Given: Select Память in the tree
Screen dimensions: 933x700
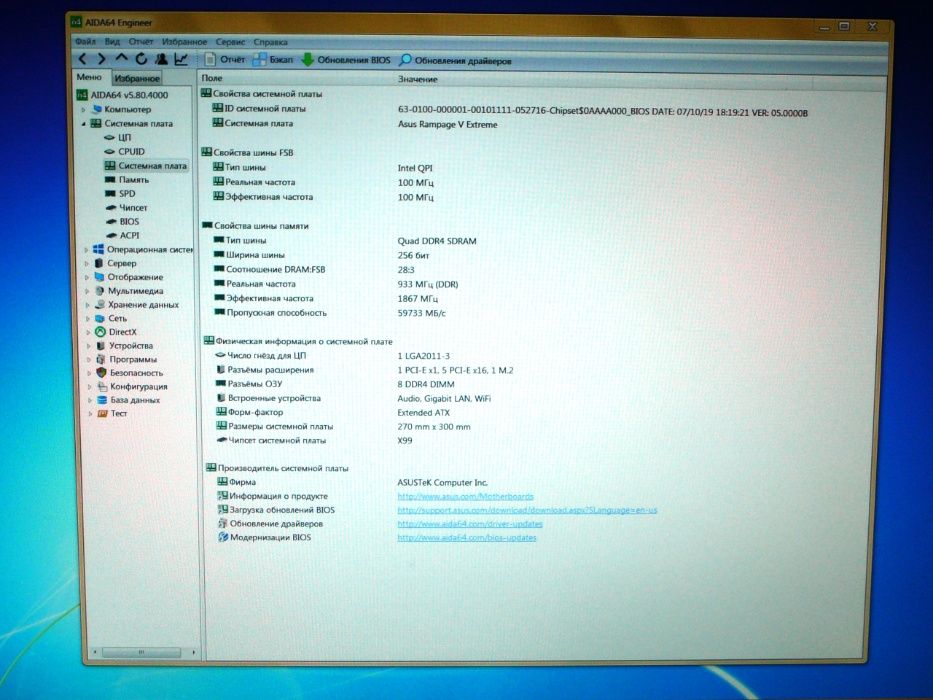Looking at the screenshot, I should coord(127,180).
